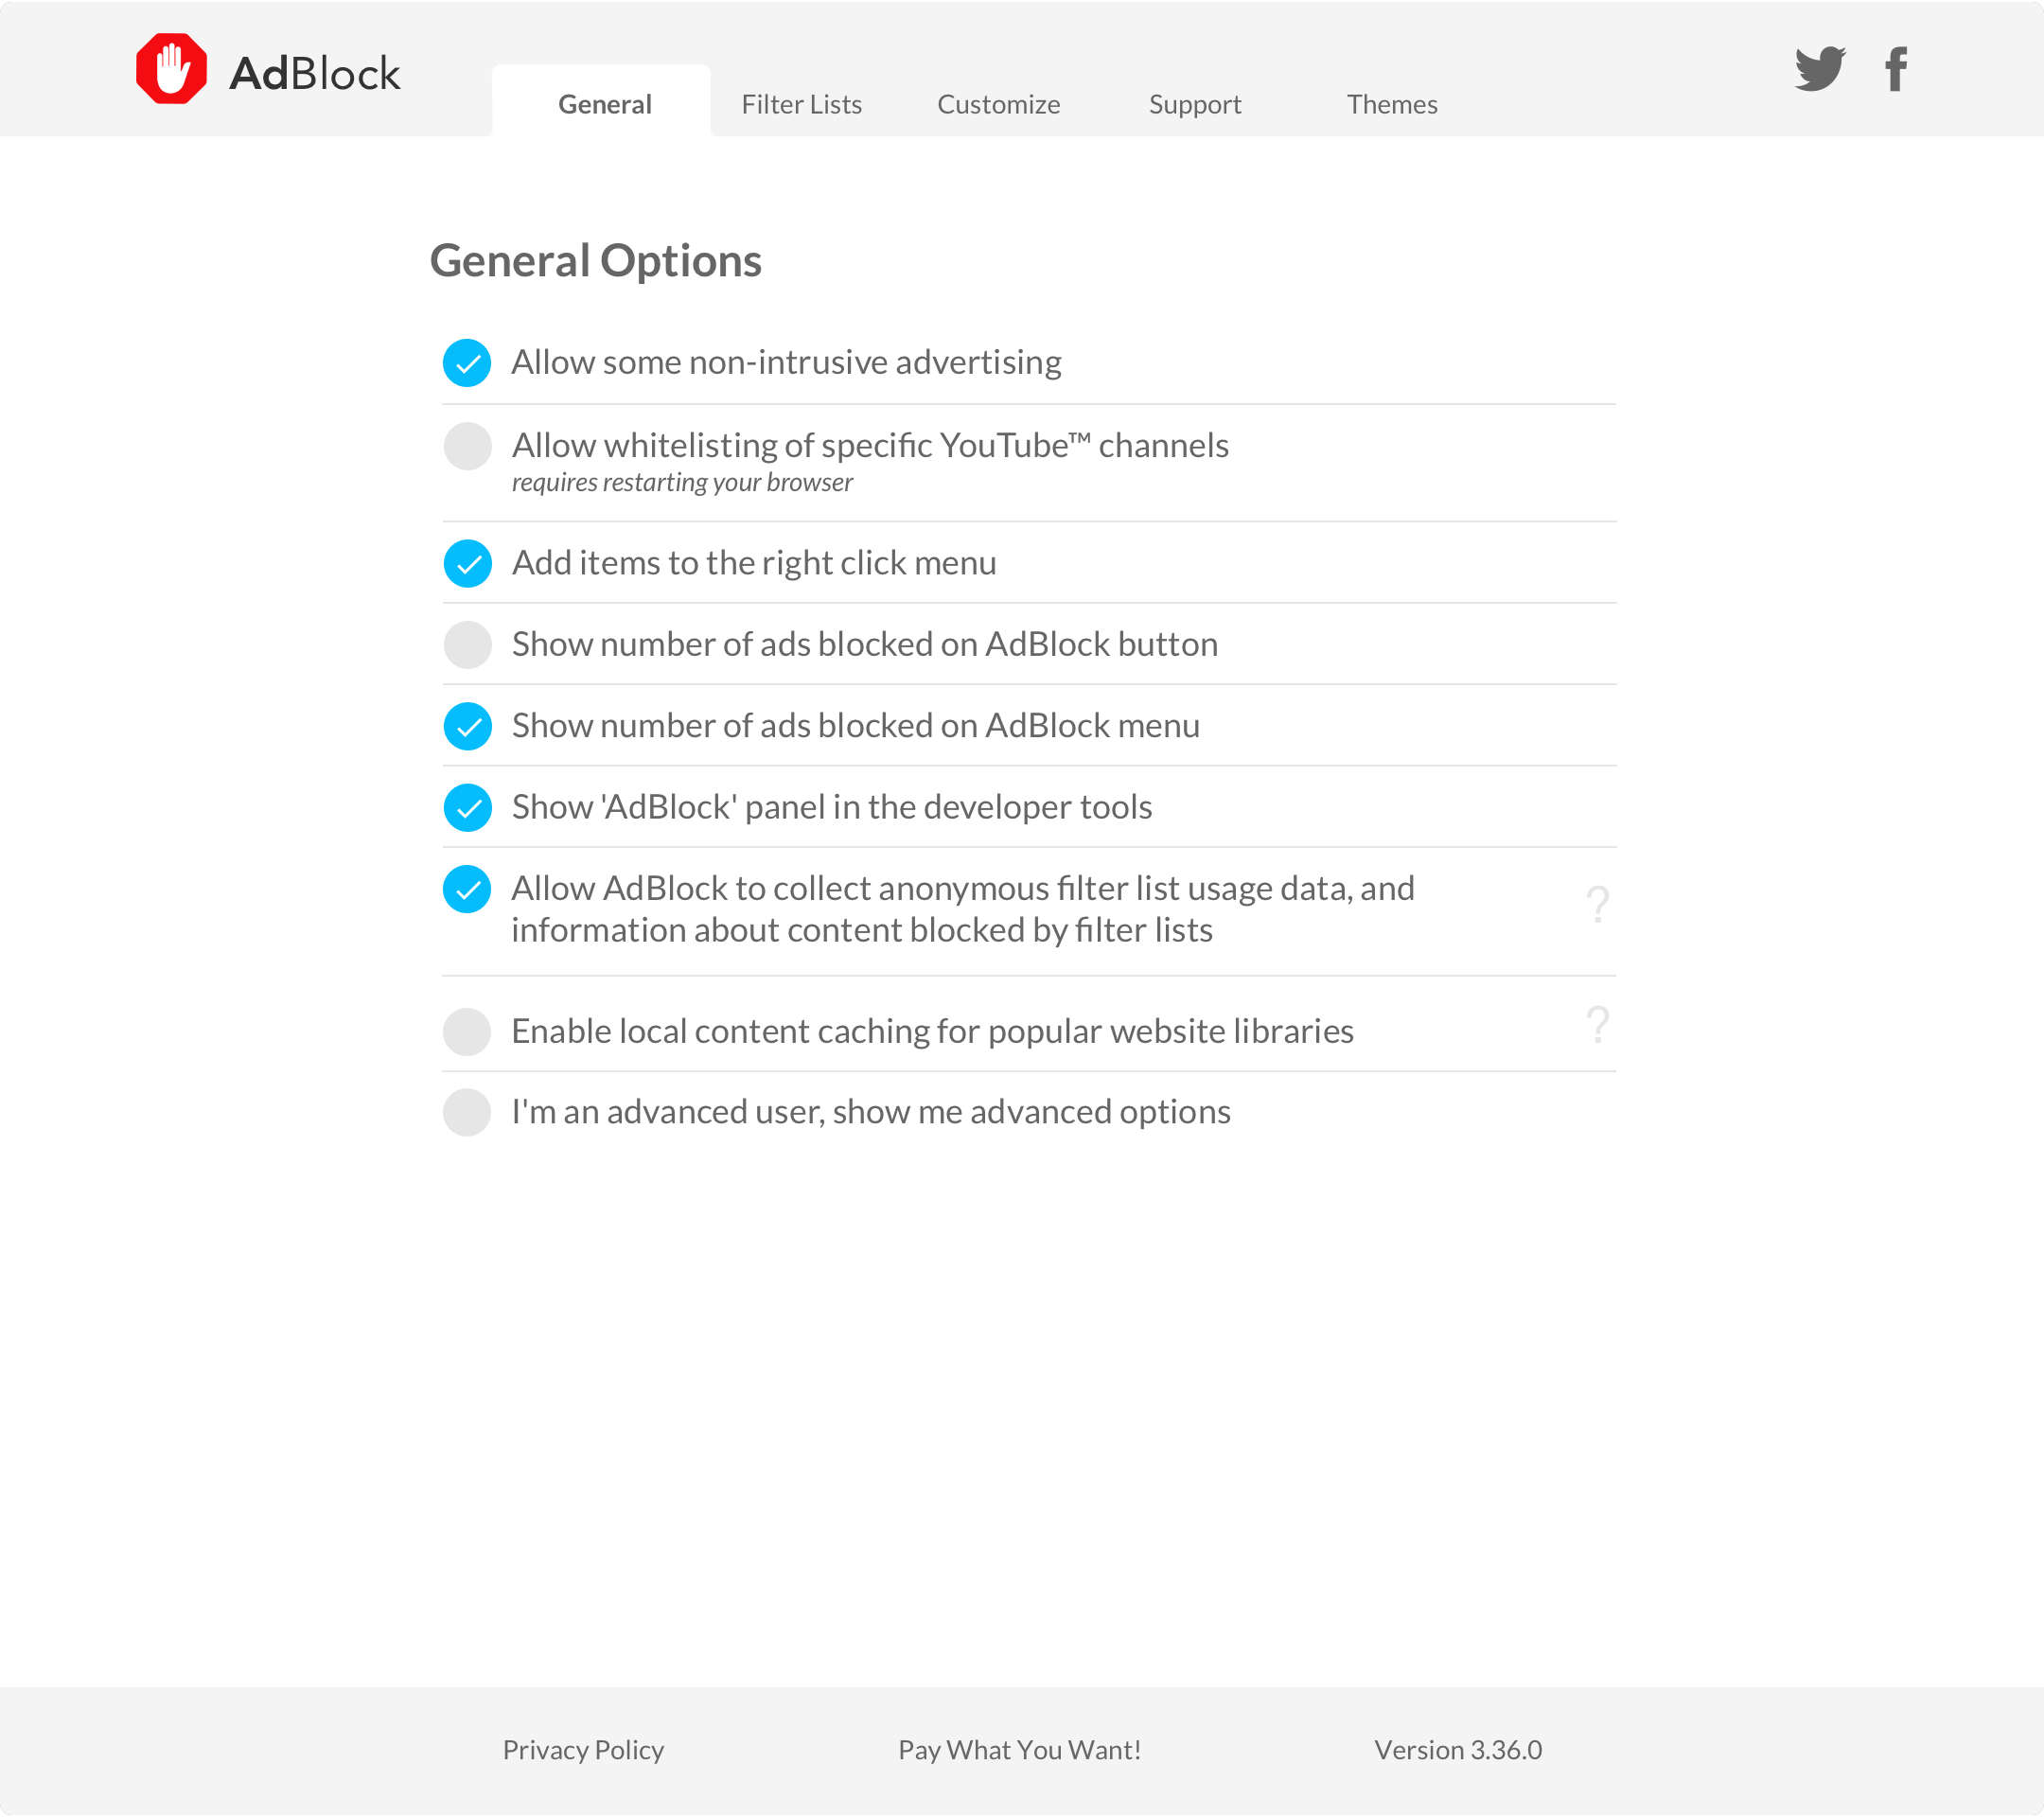Open the AdBlock Twitter page icon
The height and width of the screenshot is (1817, 2044).
1819,69
